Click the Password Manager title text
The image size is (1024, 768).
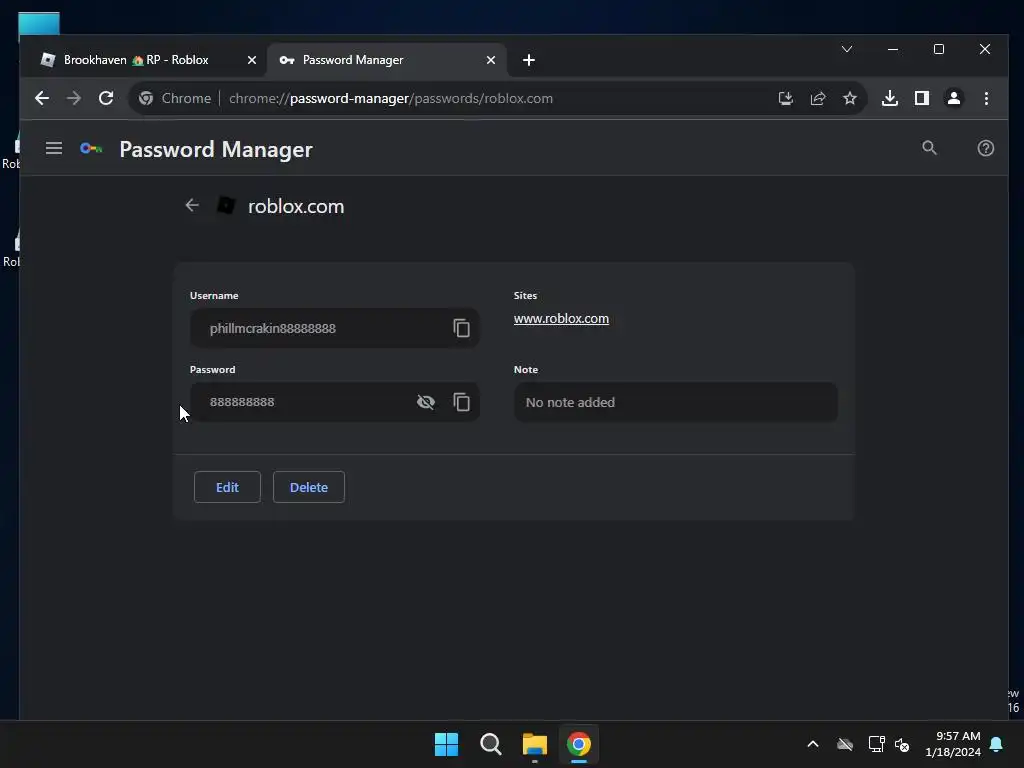point(216,150)
